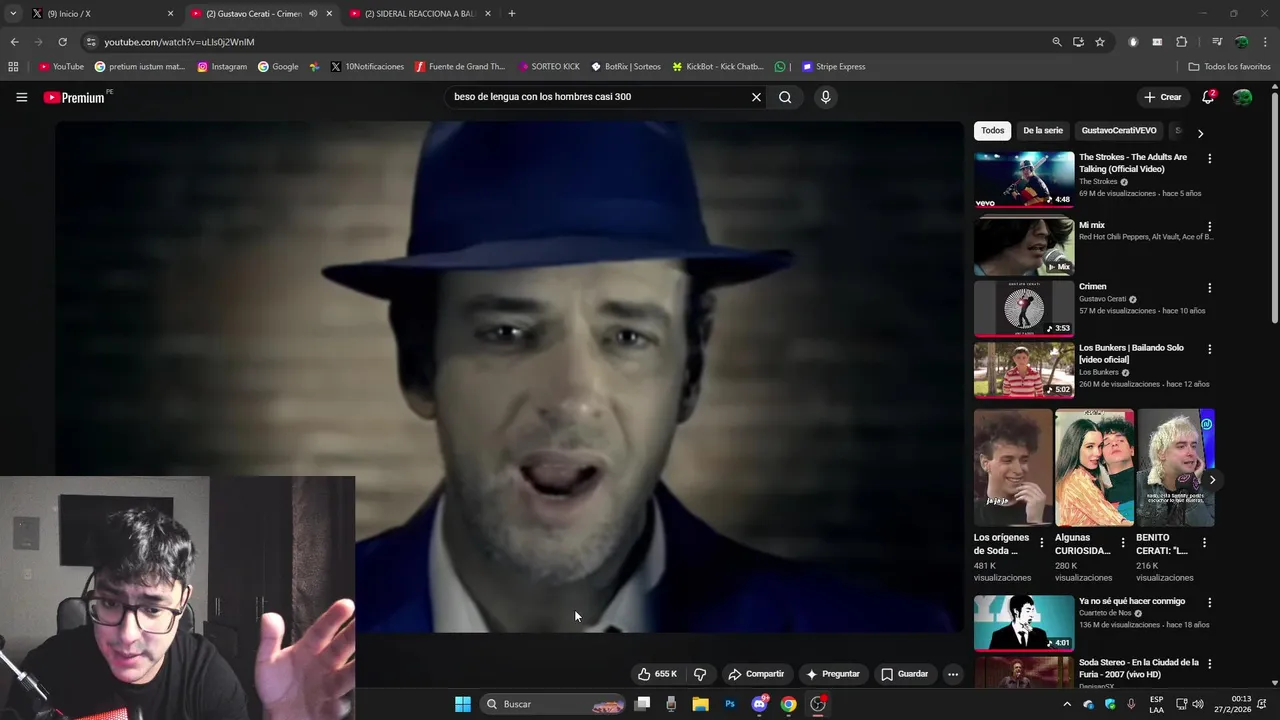Like the video with 655 K
The image size is (1280, 720).
click(x=658, y=674)
